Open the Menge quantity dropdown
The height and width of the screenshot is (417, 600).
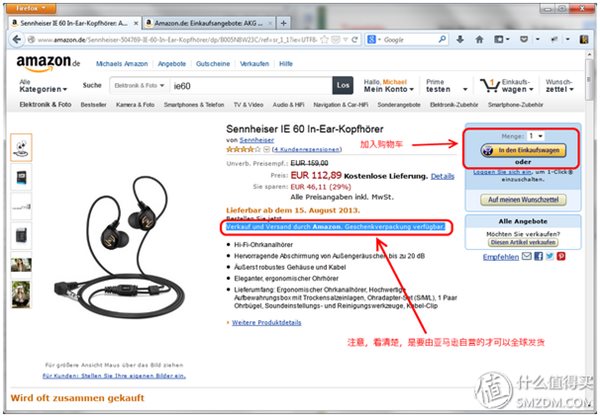tap(536, 136)
